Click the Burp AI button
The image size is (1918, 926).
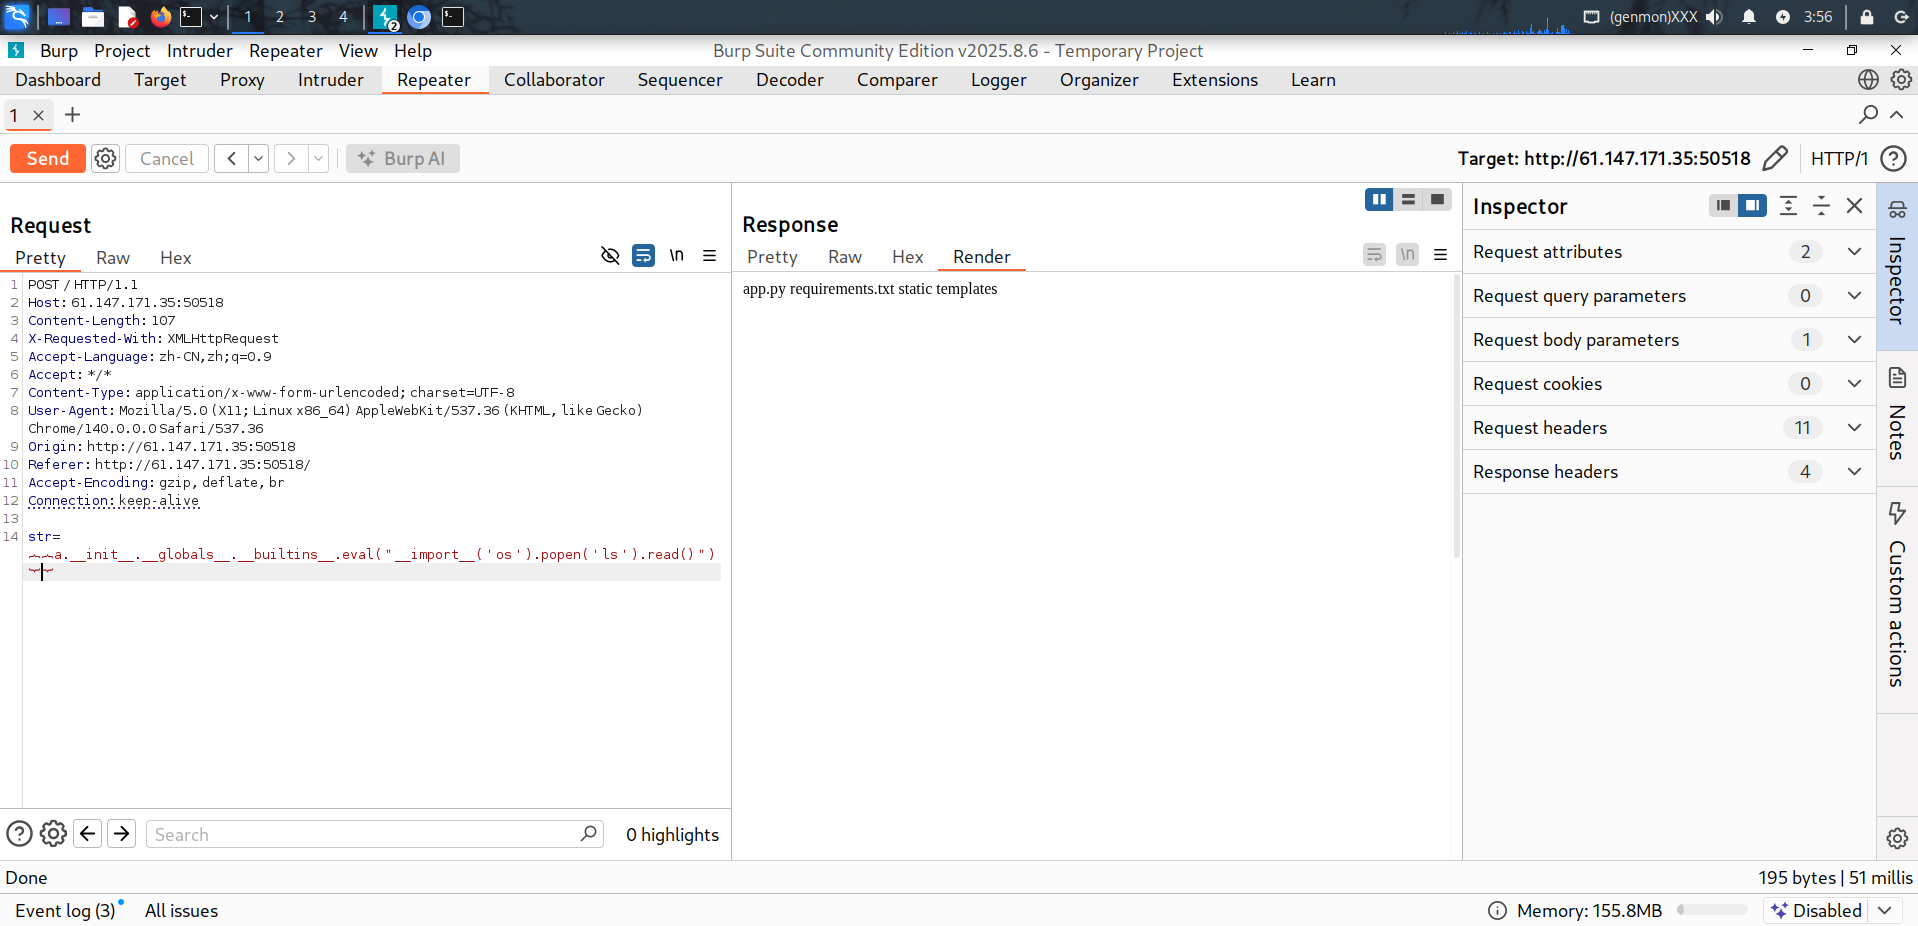[403, 158]
